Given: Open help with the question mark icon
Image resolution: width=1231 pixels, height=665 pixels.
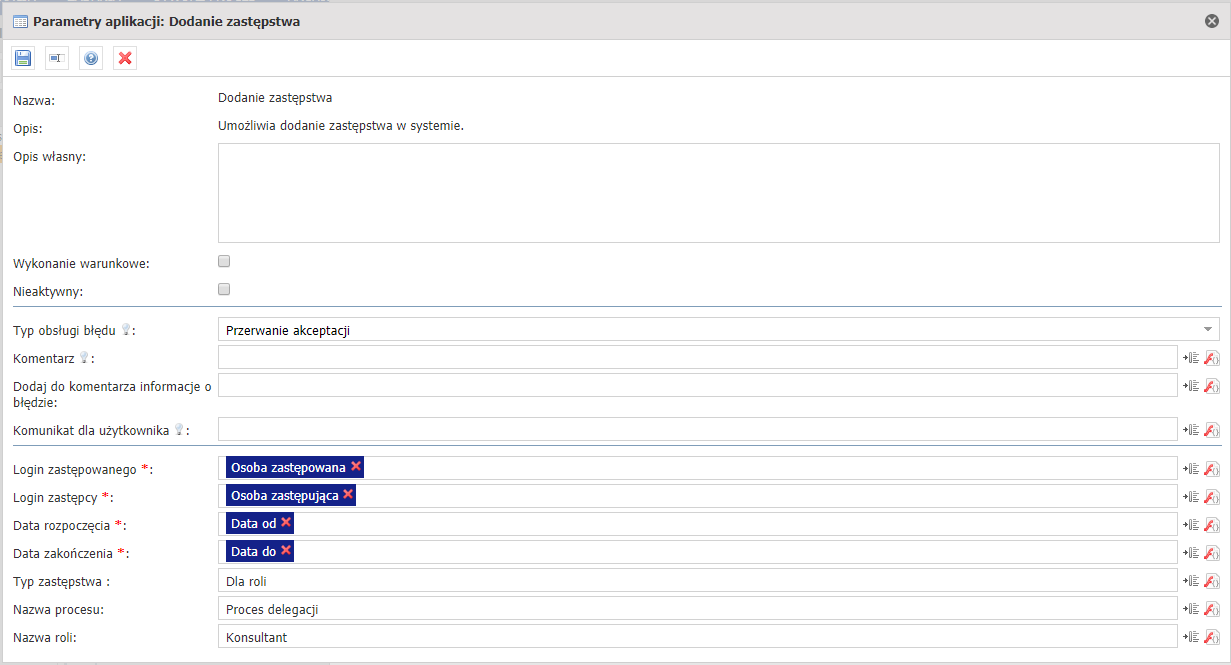Looking at the screenshot, I should point(91,59).
